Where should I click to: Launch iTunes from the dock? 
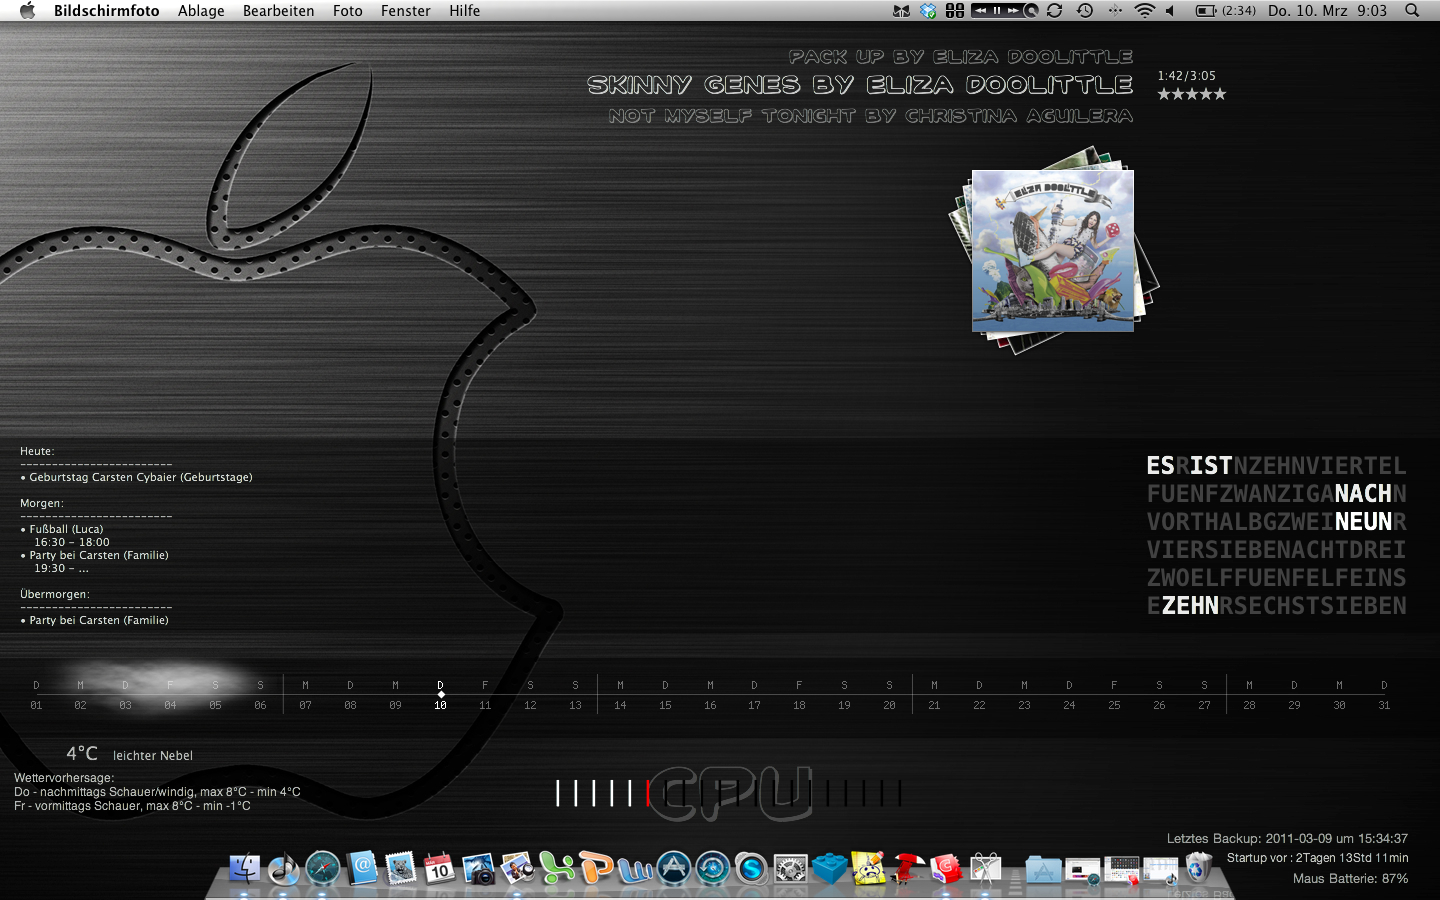point(283,868)
